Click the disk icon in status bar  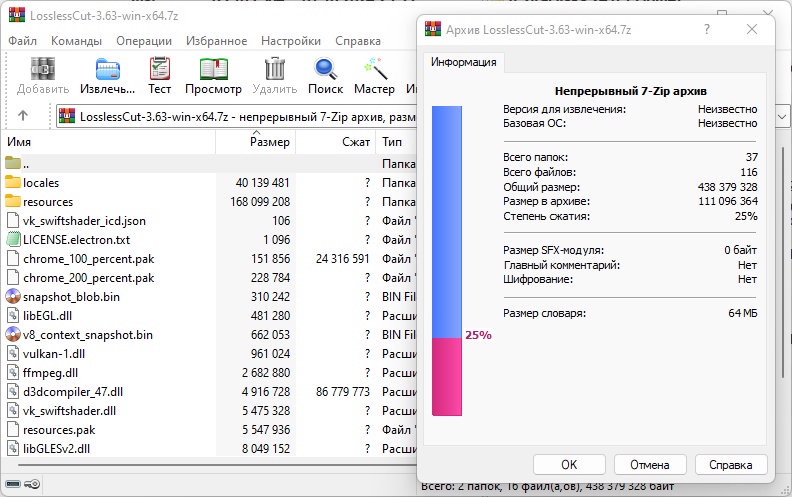pyautogui.click(x=13, y=484)
